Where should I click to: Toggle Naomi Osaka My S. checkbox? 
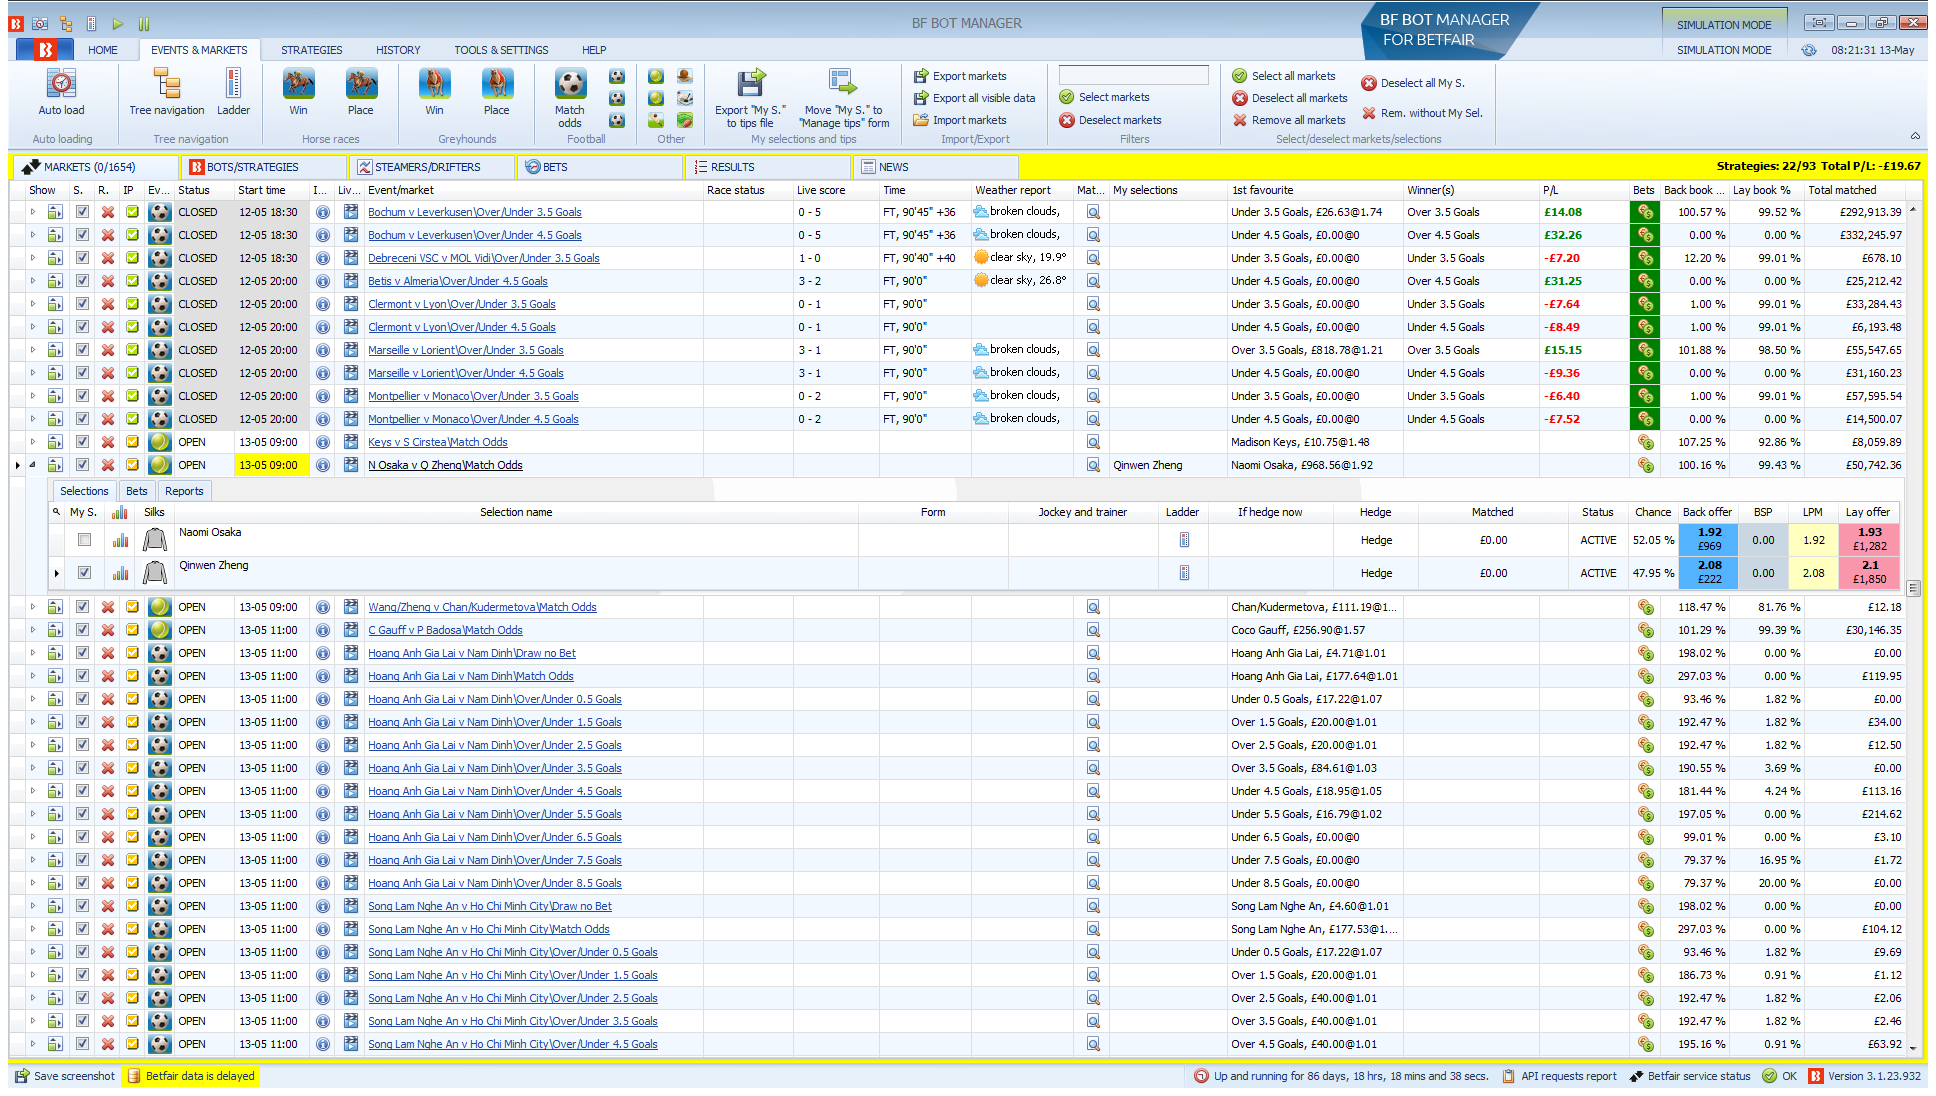(84, 540)
